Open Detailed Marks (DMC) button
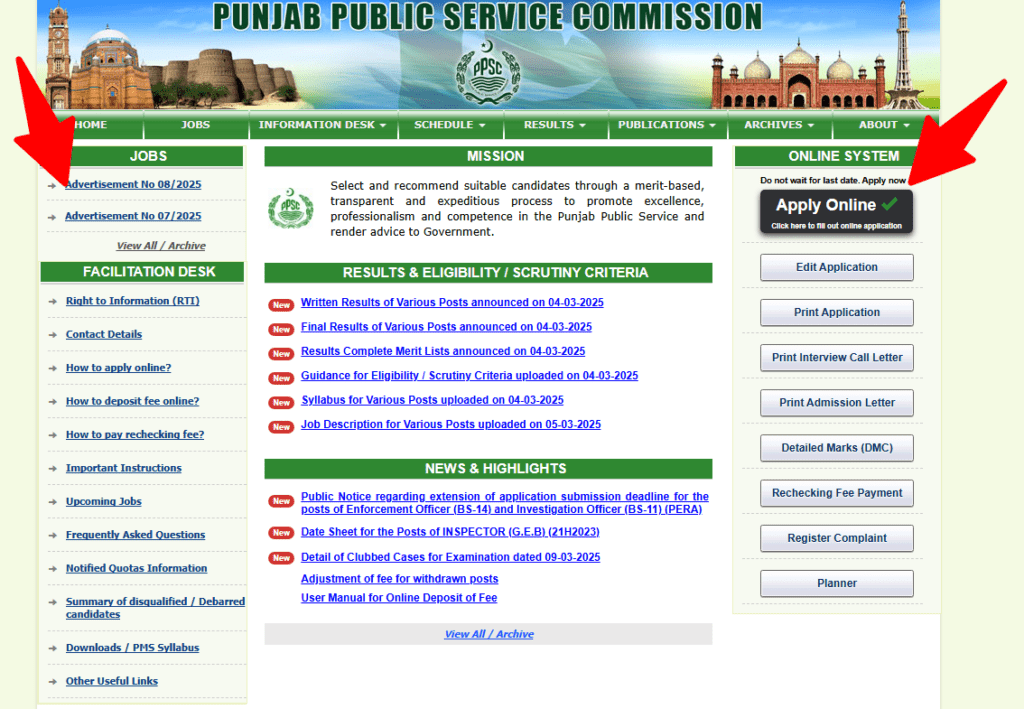This screenshot has height=709, width=1024. click(837, 448)
